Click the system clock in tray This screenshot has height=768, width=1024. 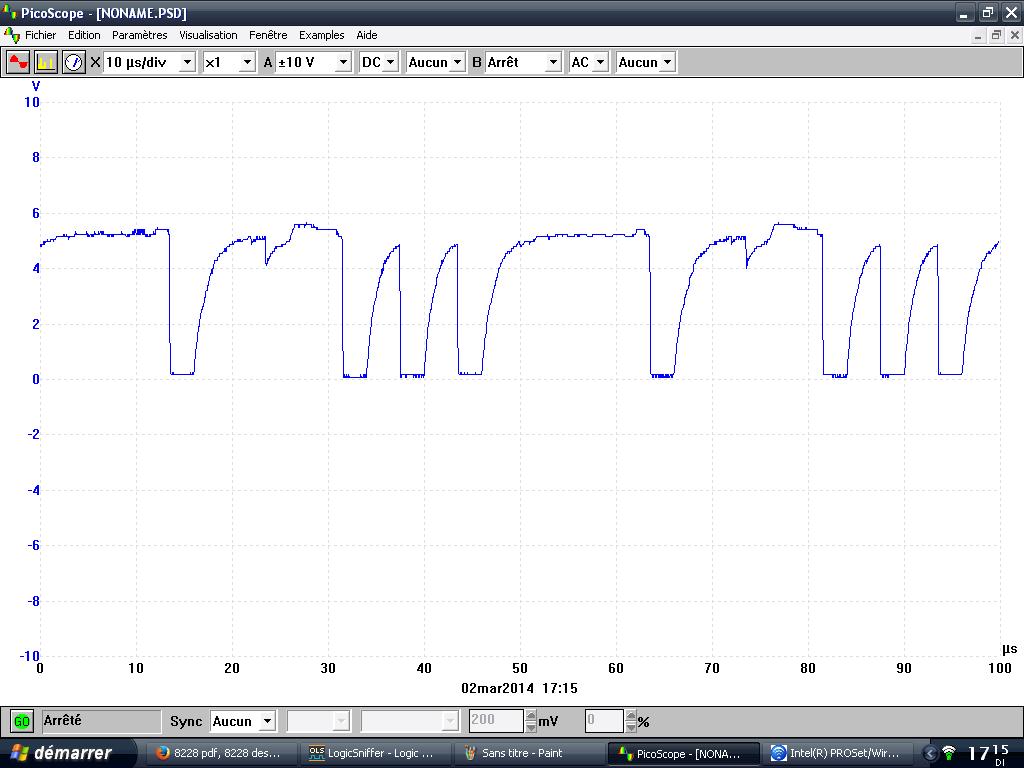pos(988,754)
